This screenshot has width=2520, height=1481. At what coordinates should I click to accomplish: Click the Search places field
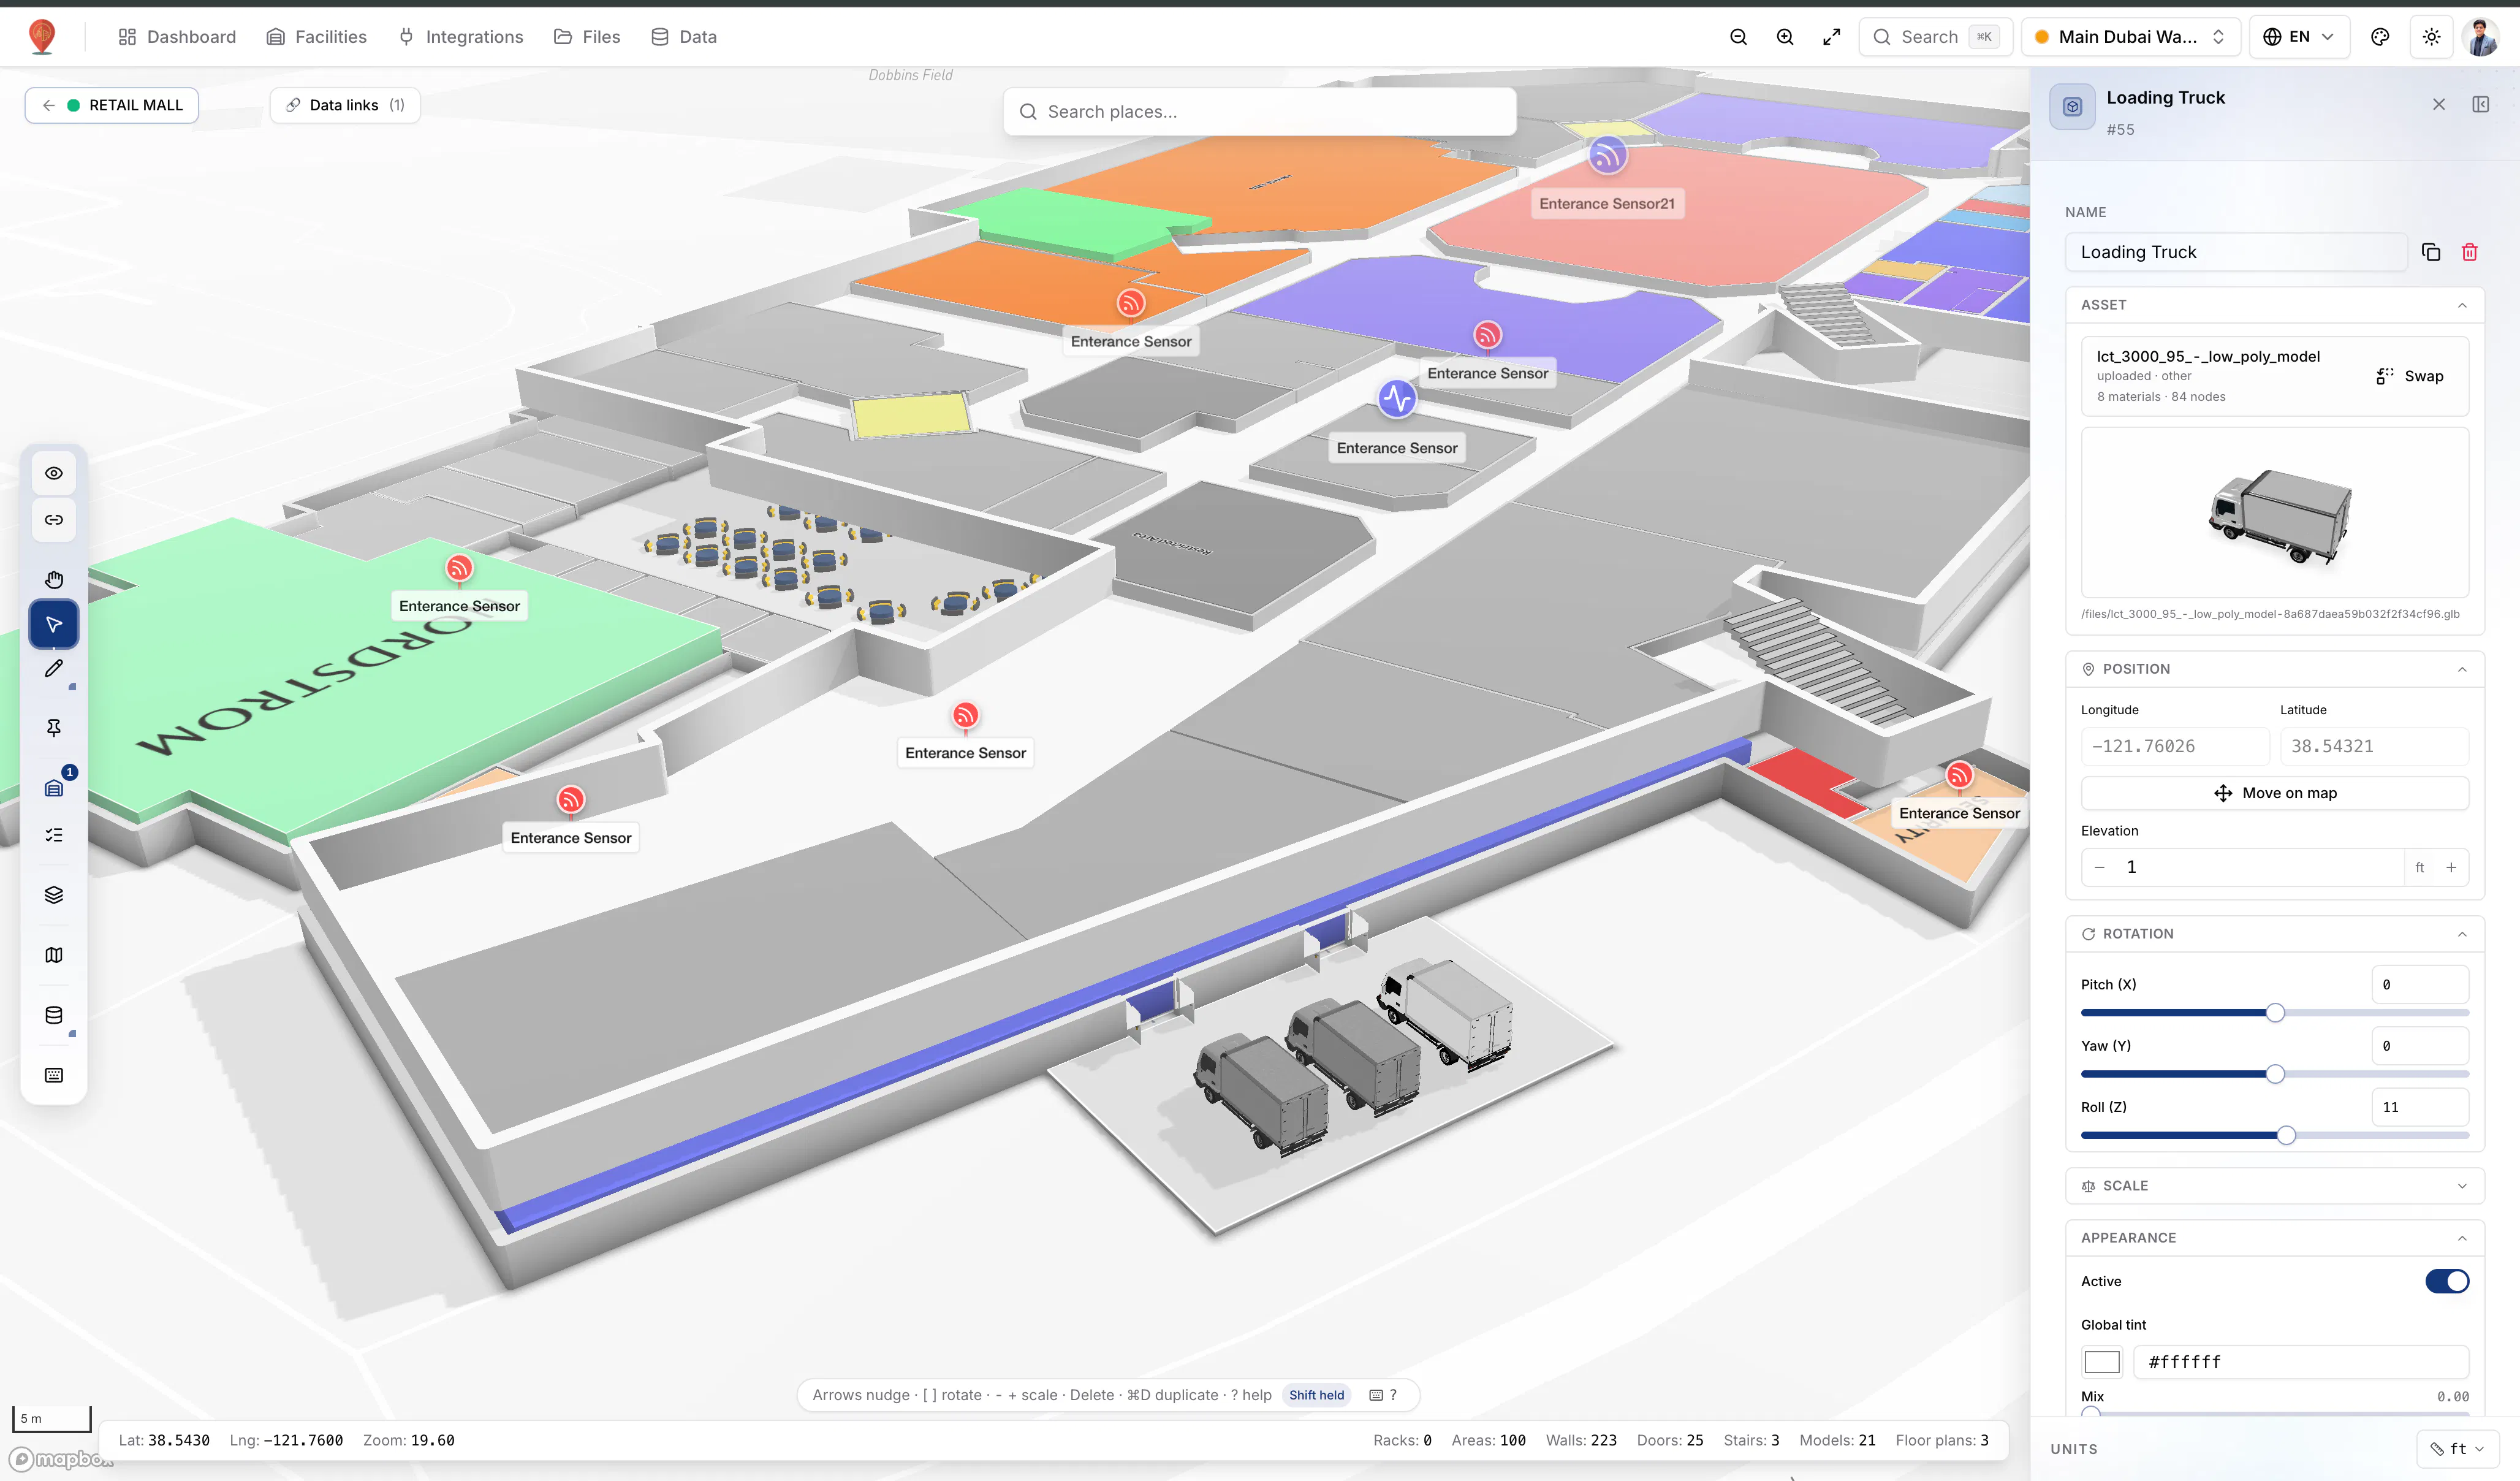(1260, 112)
